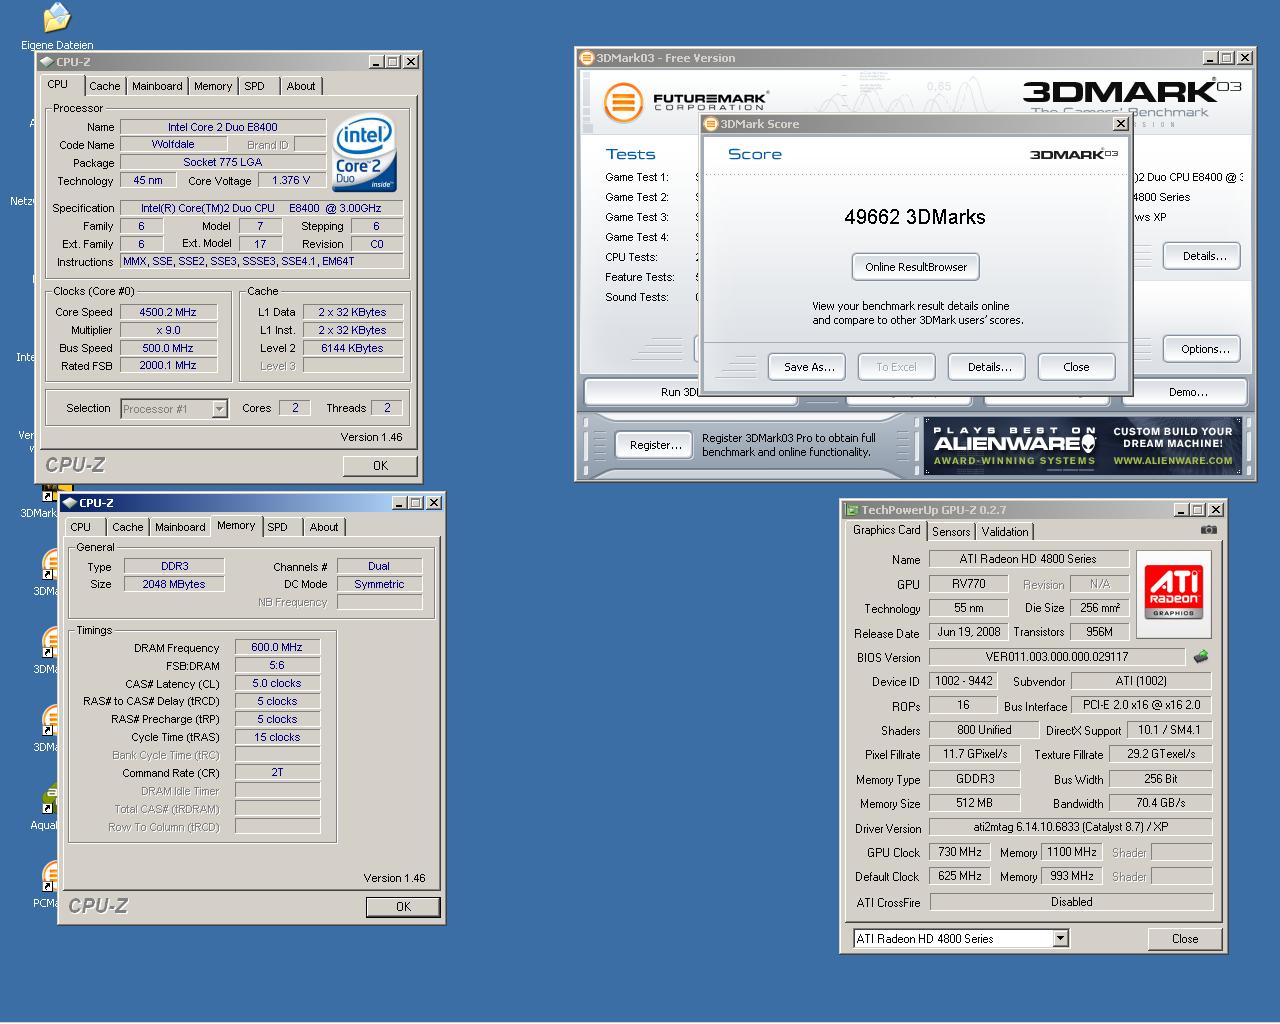The image size is (1280, 1024).
Task: Select SPD tab in CPU-Z memory window
Action: click(x=278, y=527)
